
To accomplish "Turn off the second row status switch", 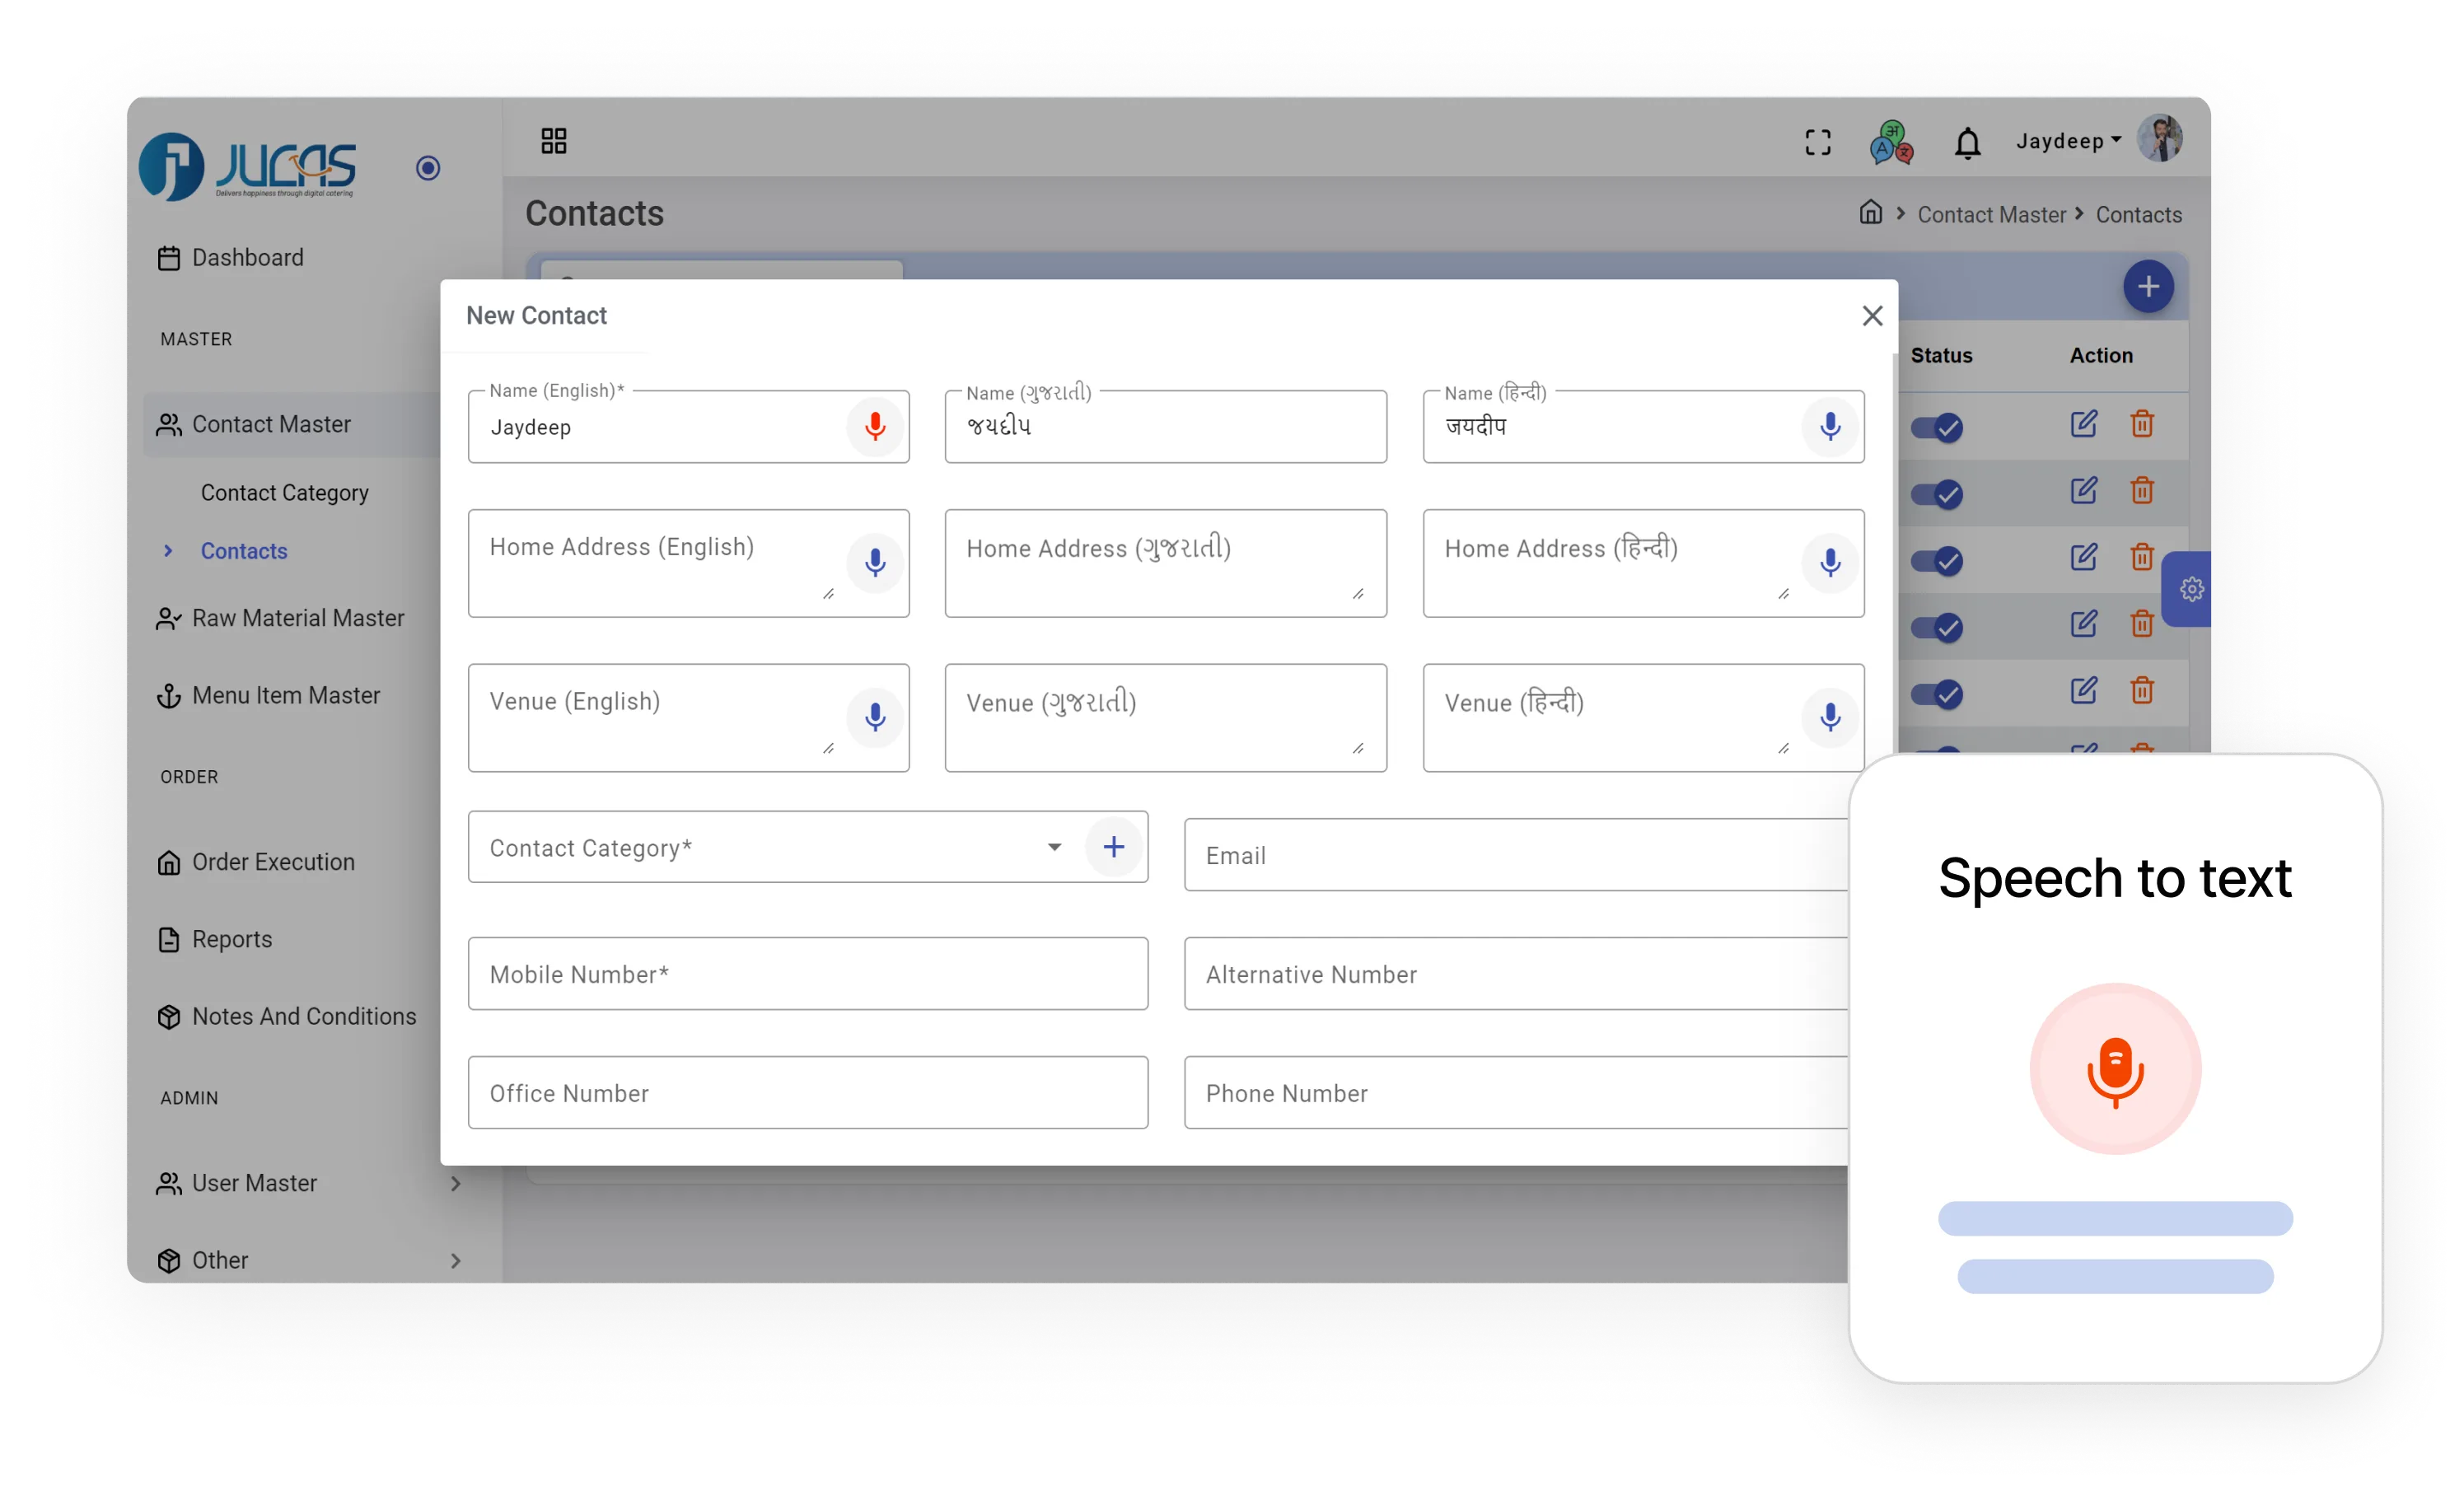I will (x=1937, y=494).
